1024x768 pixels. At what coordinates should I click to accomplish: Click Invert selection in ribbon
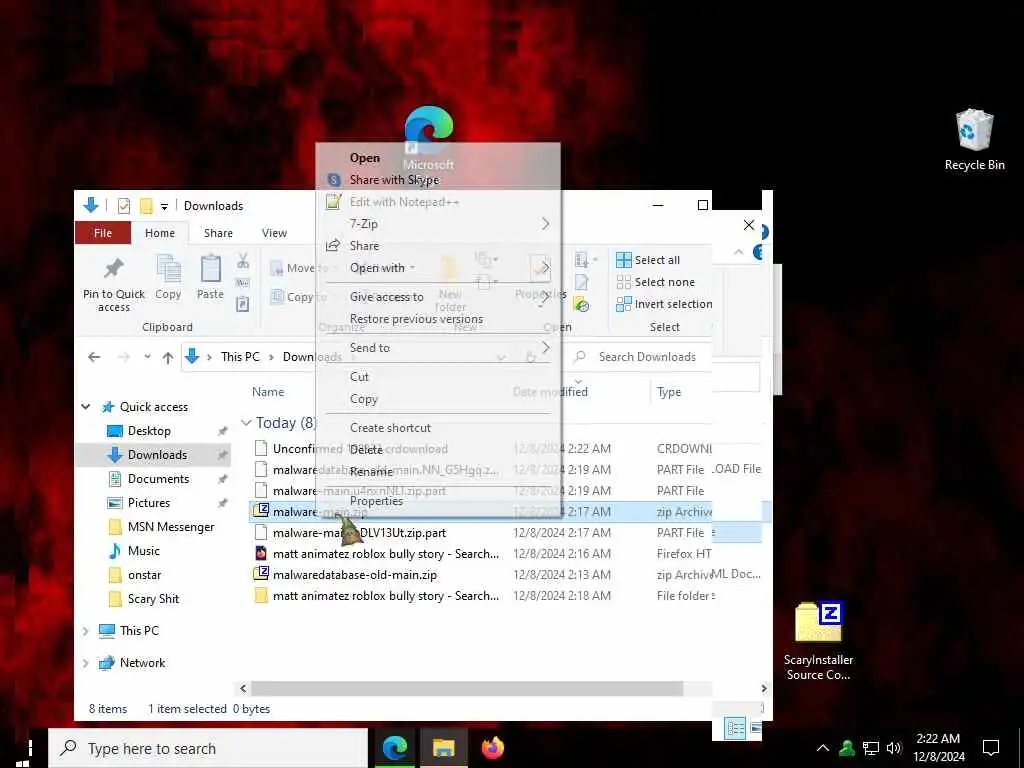664,304
